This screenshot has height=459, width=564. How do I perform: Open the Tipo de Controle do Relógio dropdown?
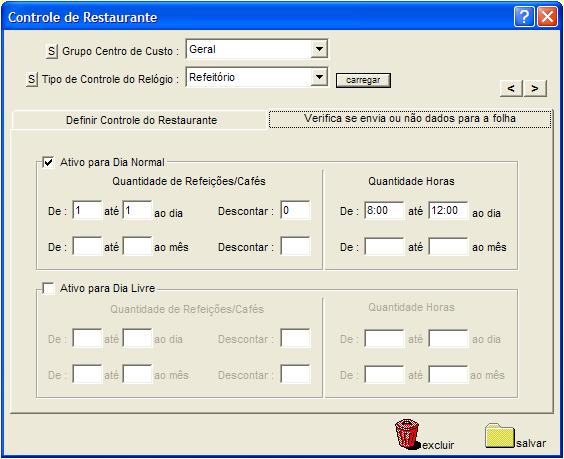point(319,77)
